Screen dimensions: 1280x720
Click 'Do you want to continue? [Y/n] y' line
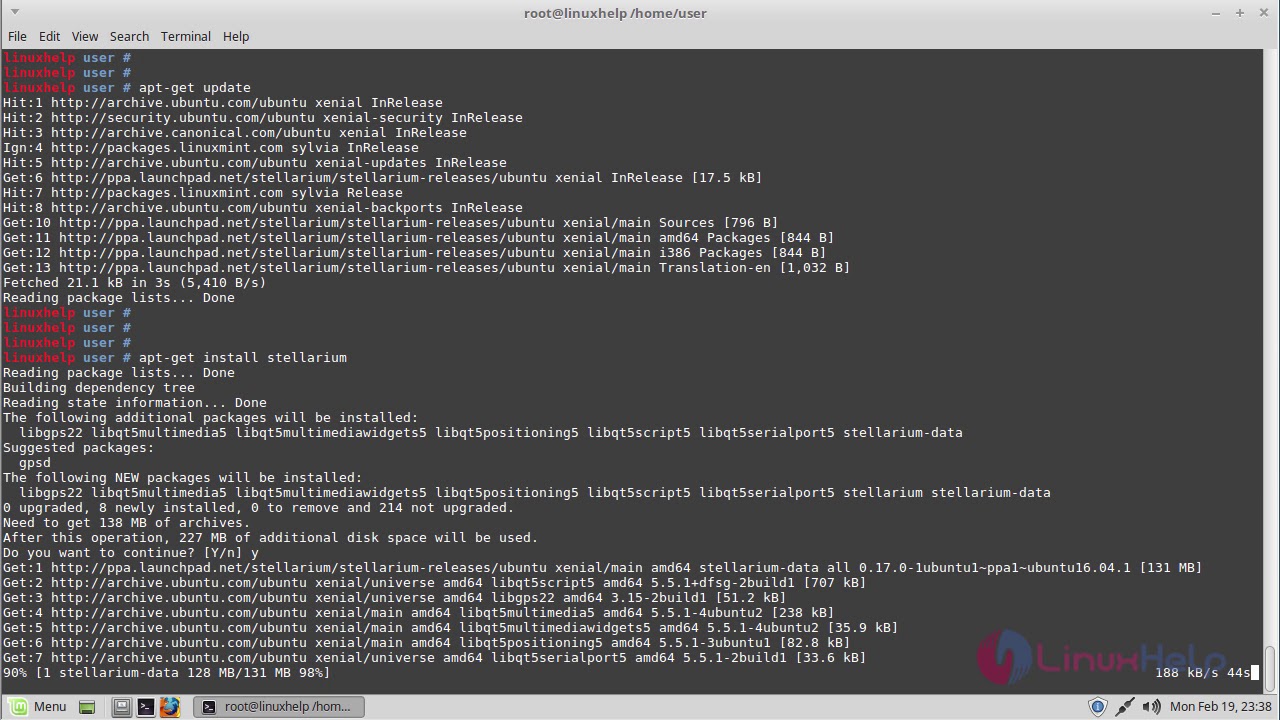131,552
